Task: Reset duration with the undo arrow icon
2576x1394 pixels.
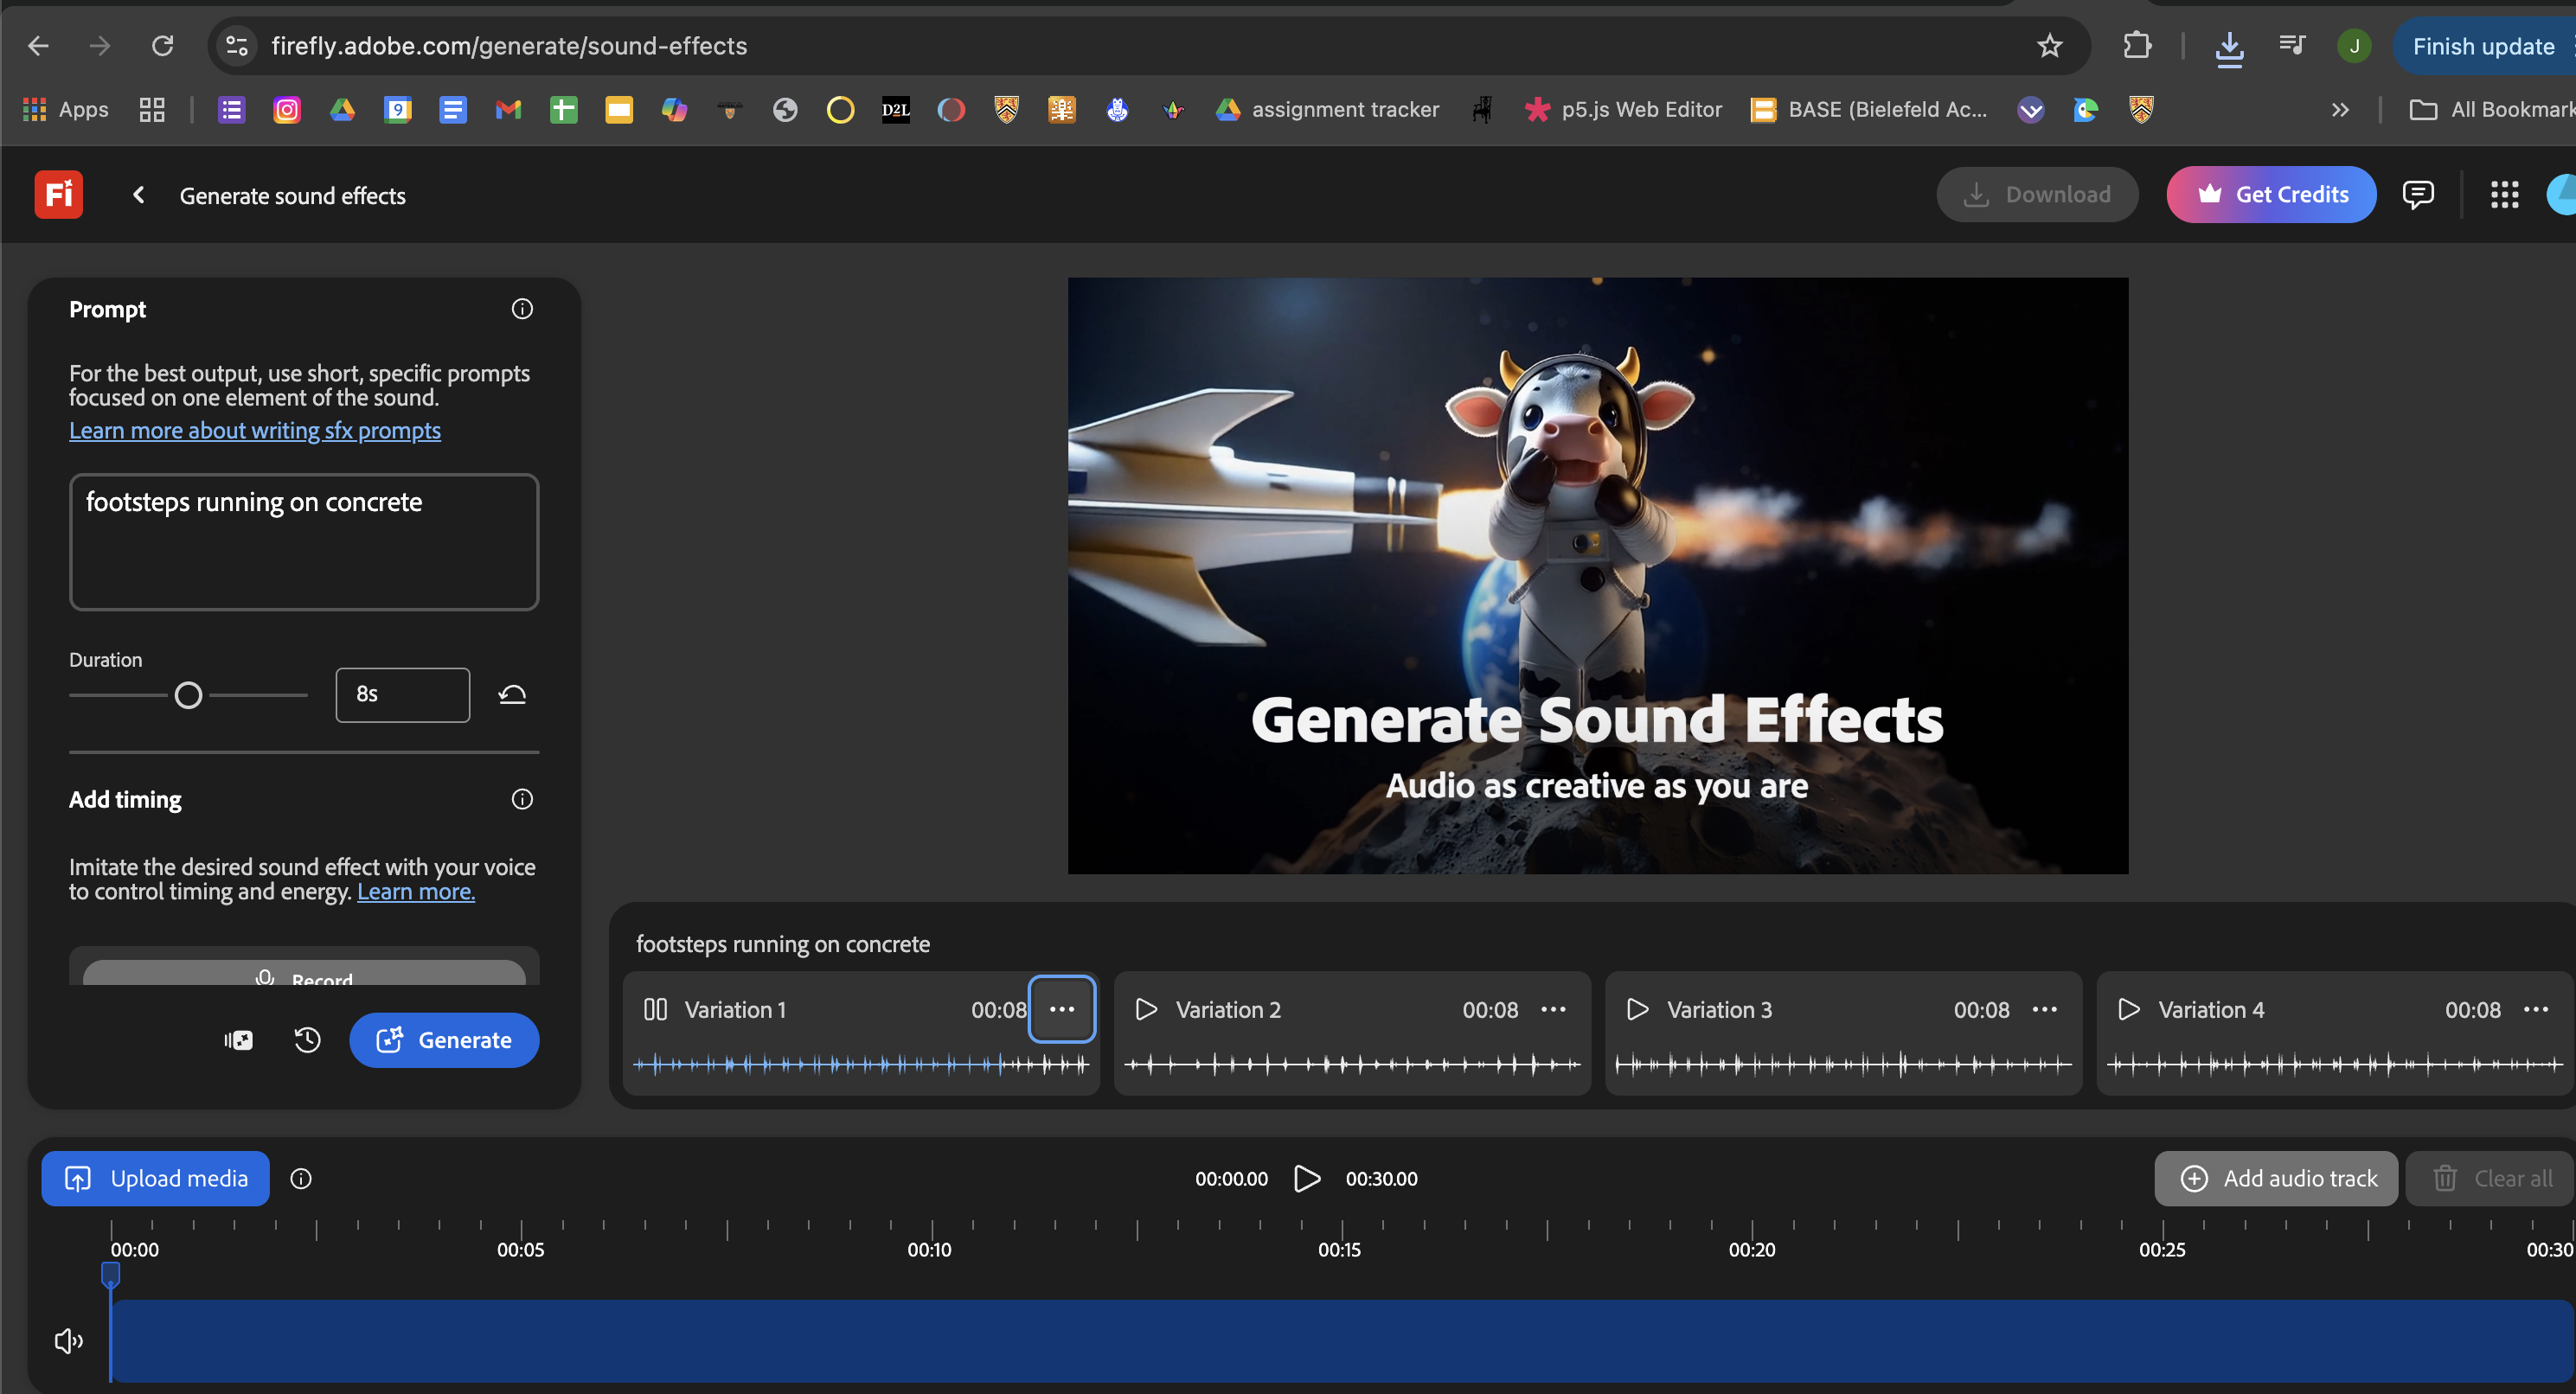Action: tap(512, 694)
